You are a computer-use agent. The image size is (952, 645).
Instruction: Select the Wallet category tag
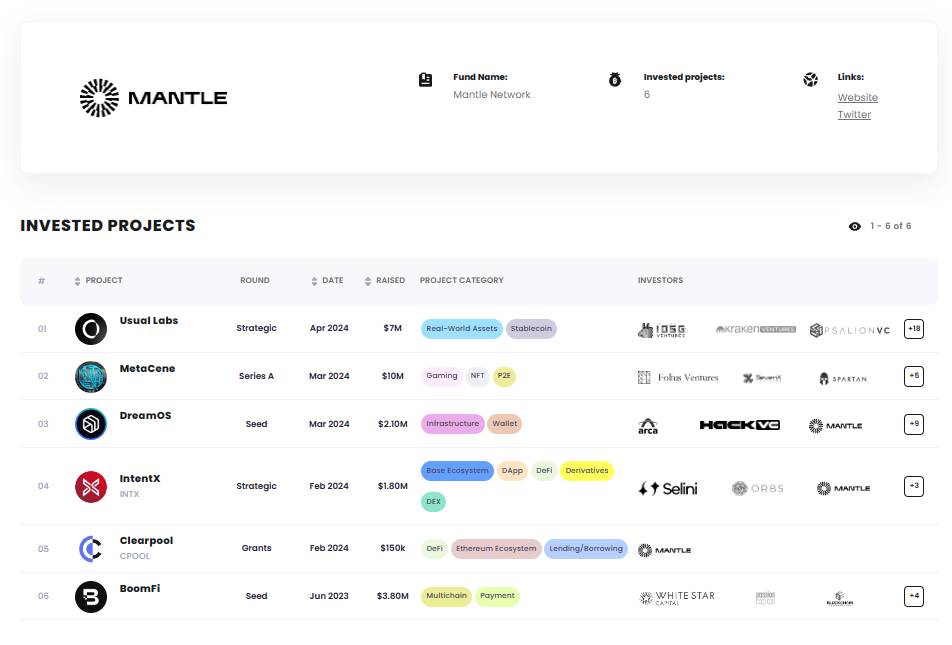pos(505,423)
